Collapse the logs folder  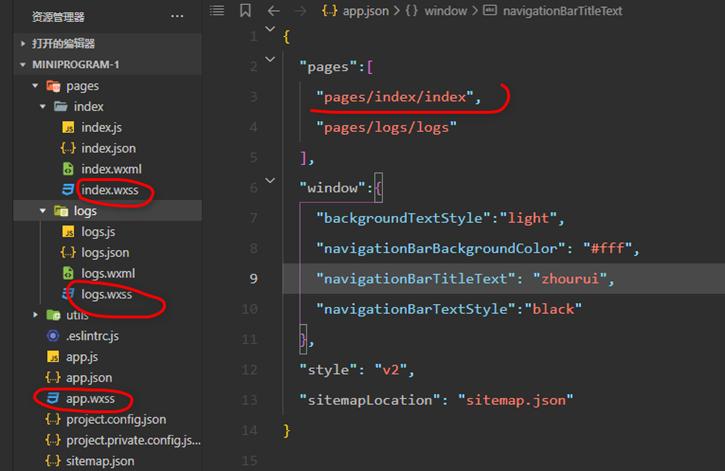pos(43,211)
